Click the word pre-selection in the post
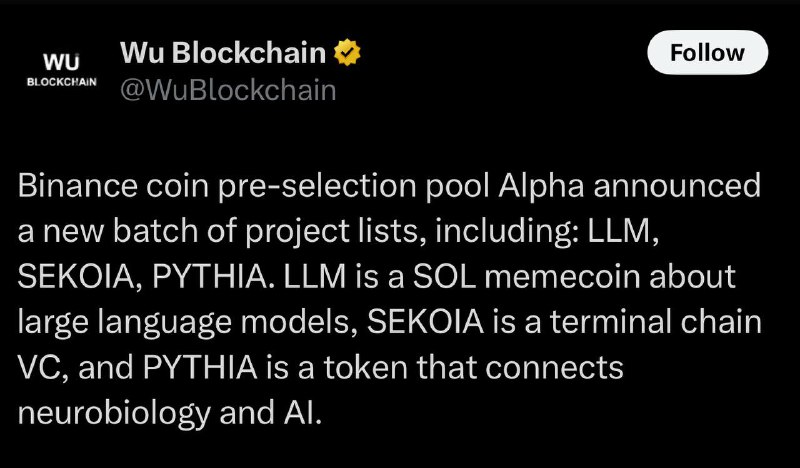 point(317,187)
